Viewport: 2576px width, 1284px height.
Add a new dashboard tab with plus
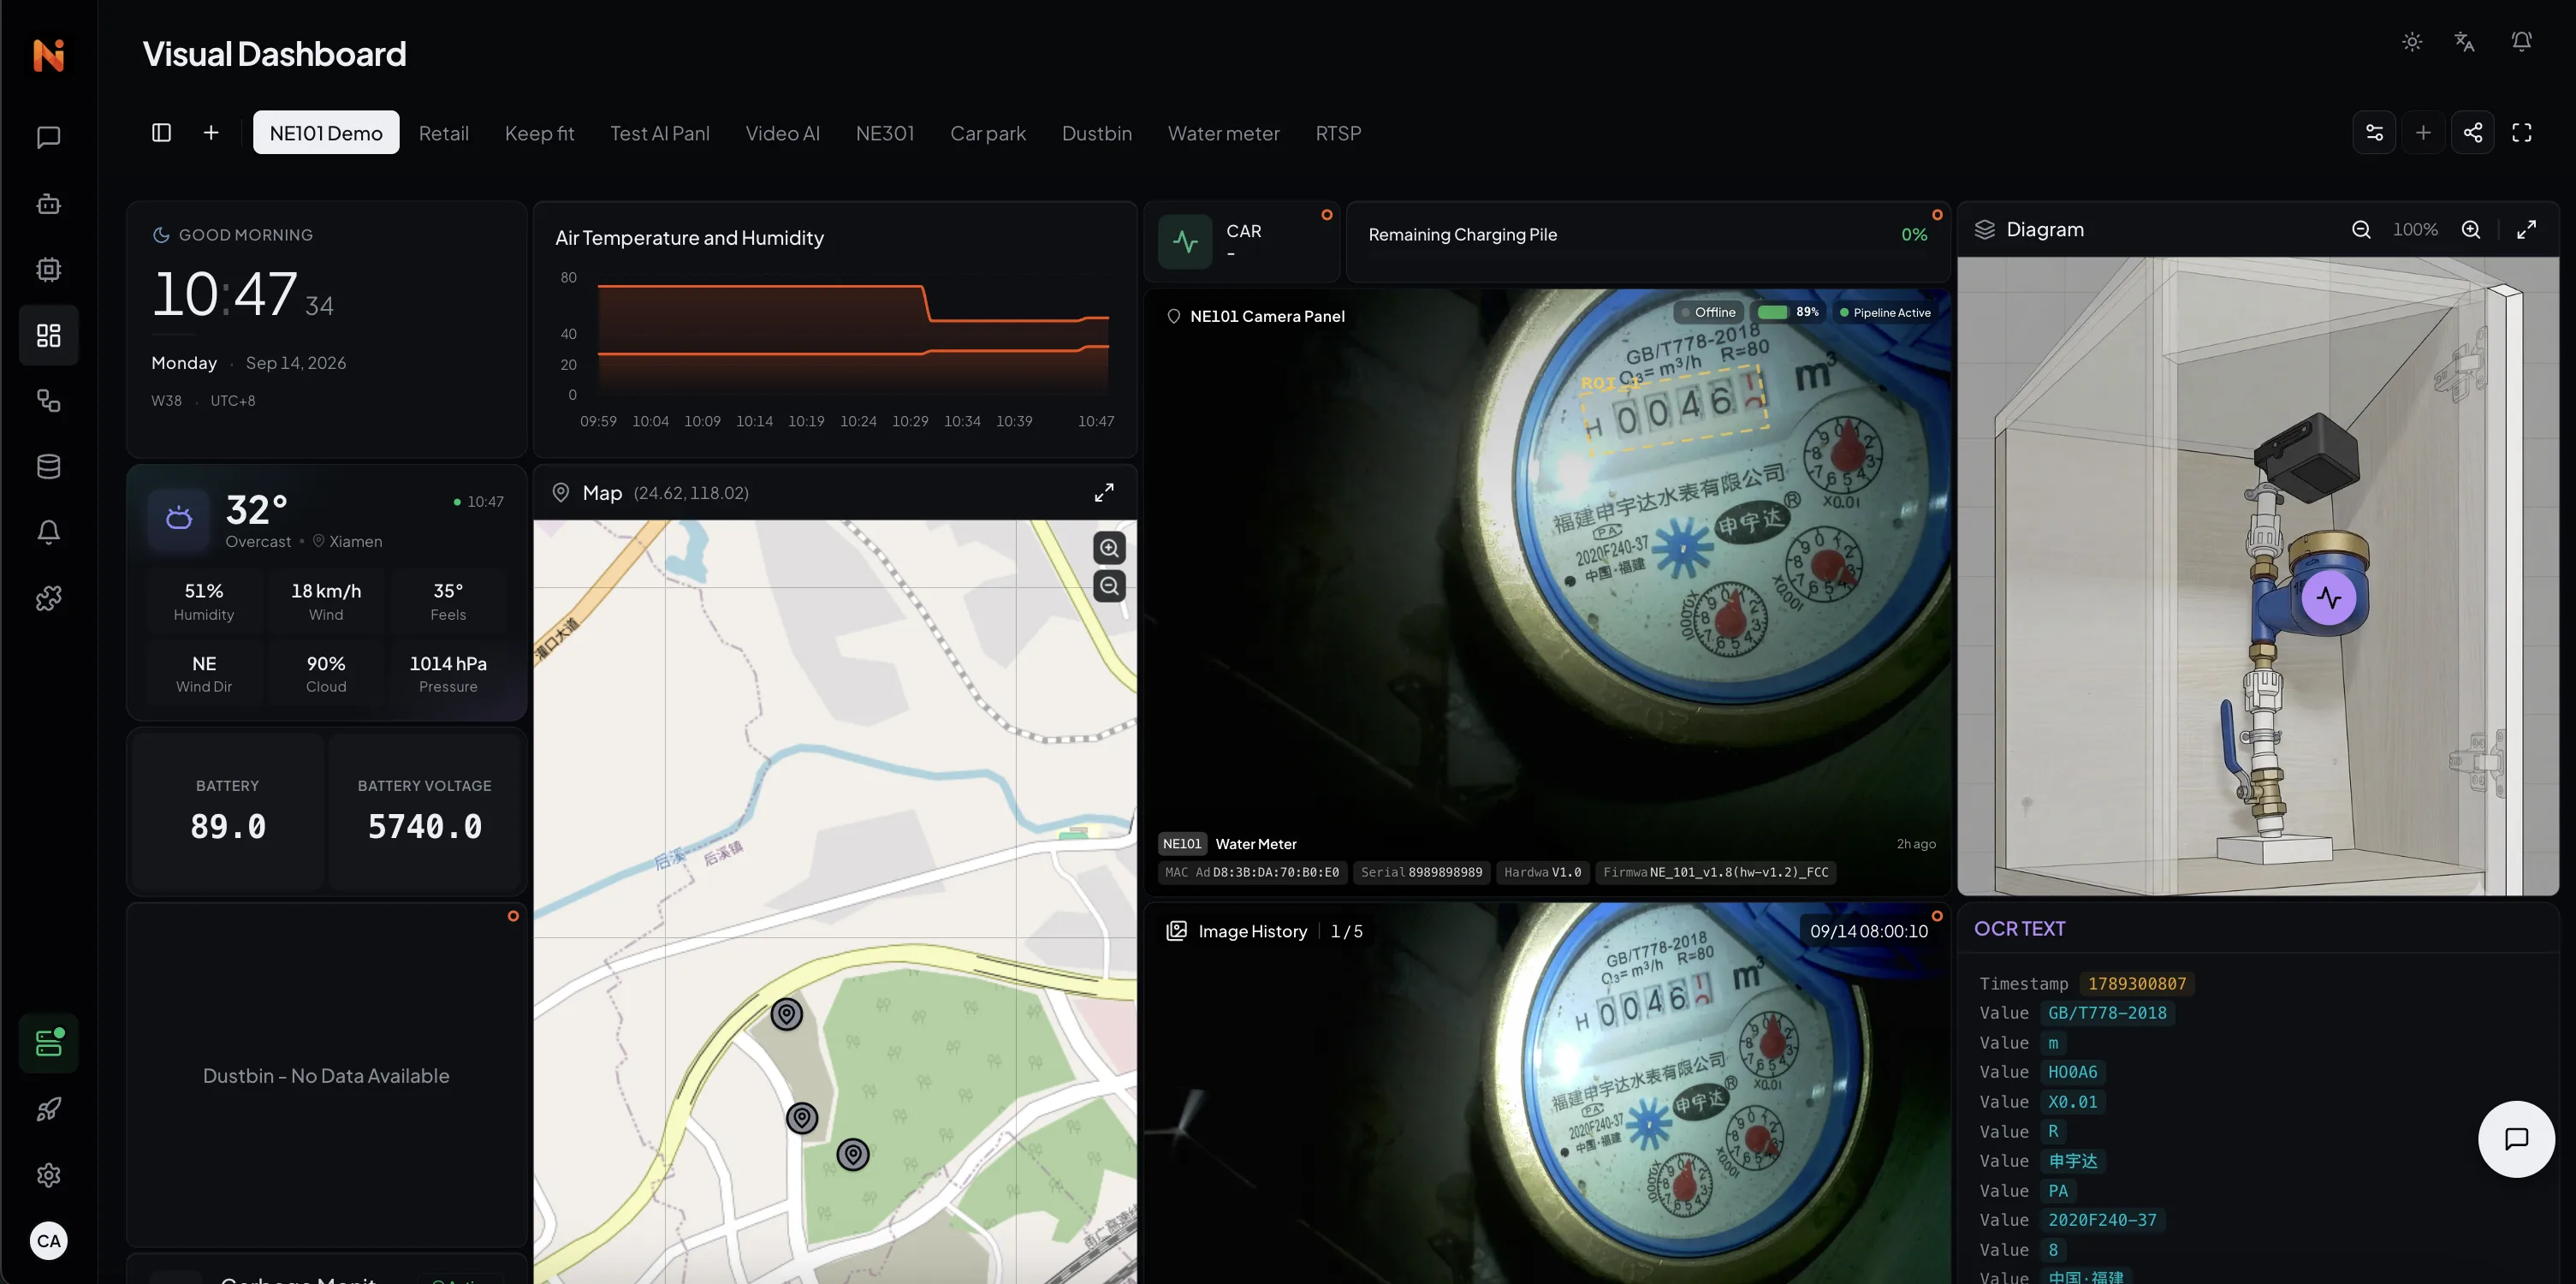(211, 132)
